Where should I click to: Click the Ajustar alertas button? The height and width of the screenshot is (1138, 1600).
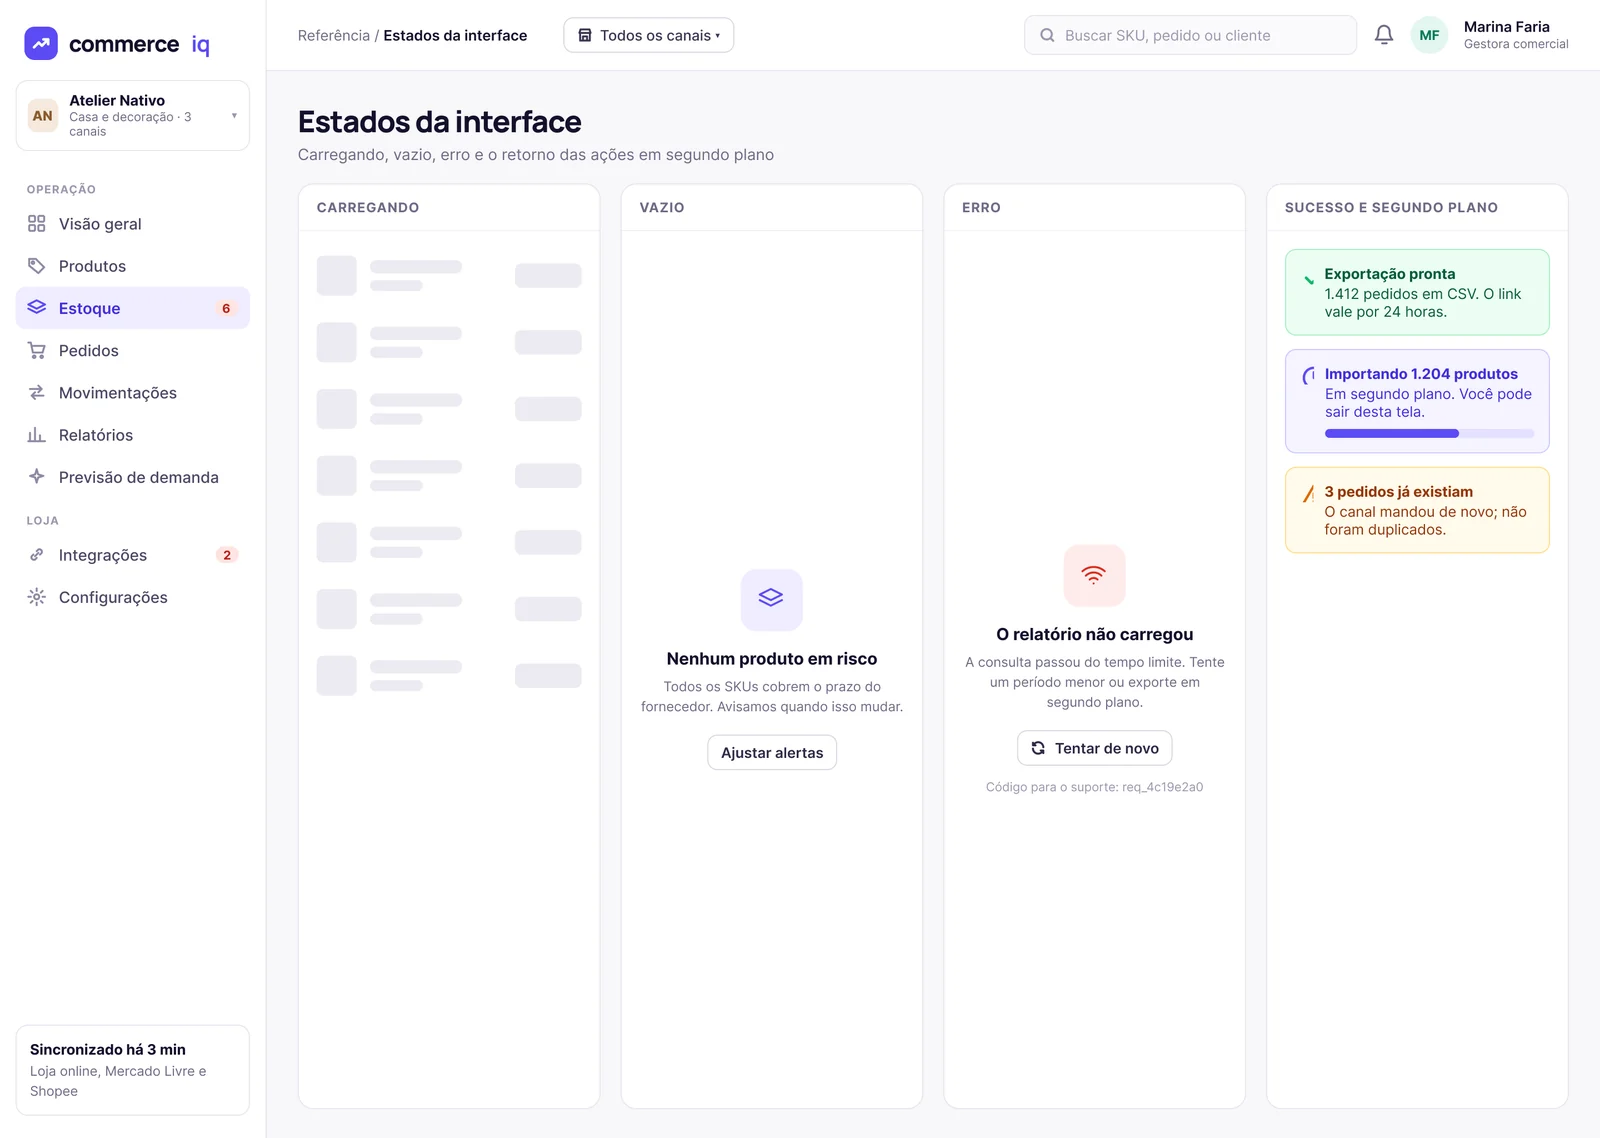(772, 752)
